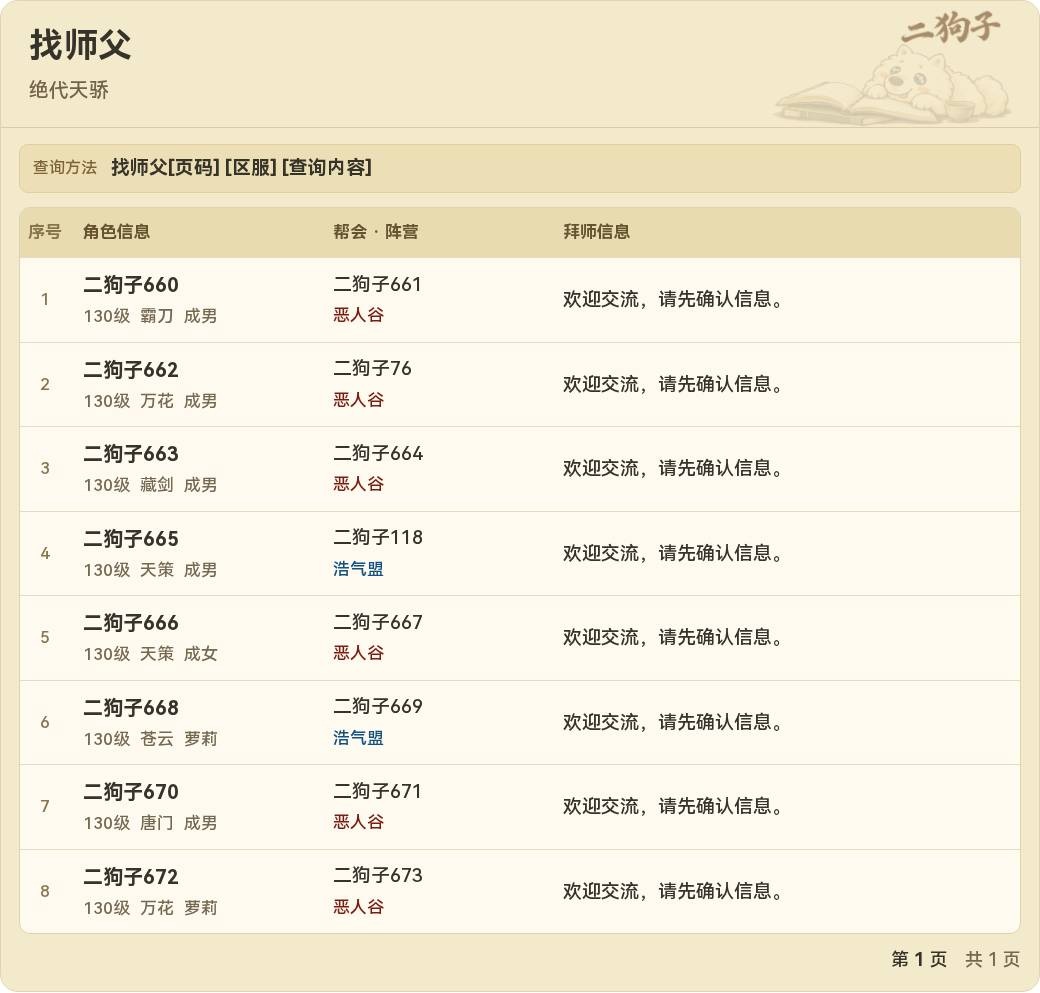Click the 找师父 page title
Image resolution: width=1040 pixels, height=993 pixels.
pos(80,45)
